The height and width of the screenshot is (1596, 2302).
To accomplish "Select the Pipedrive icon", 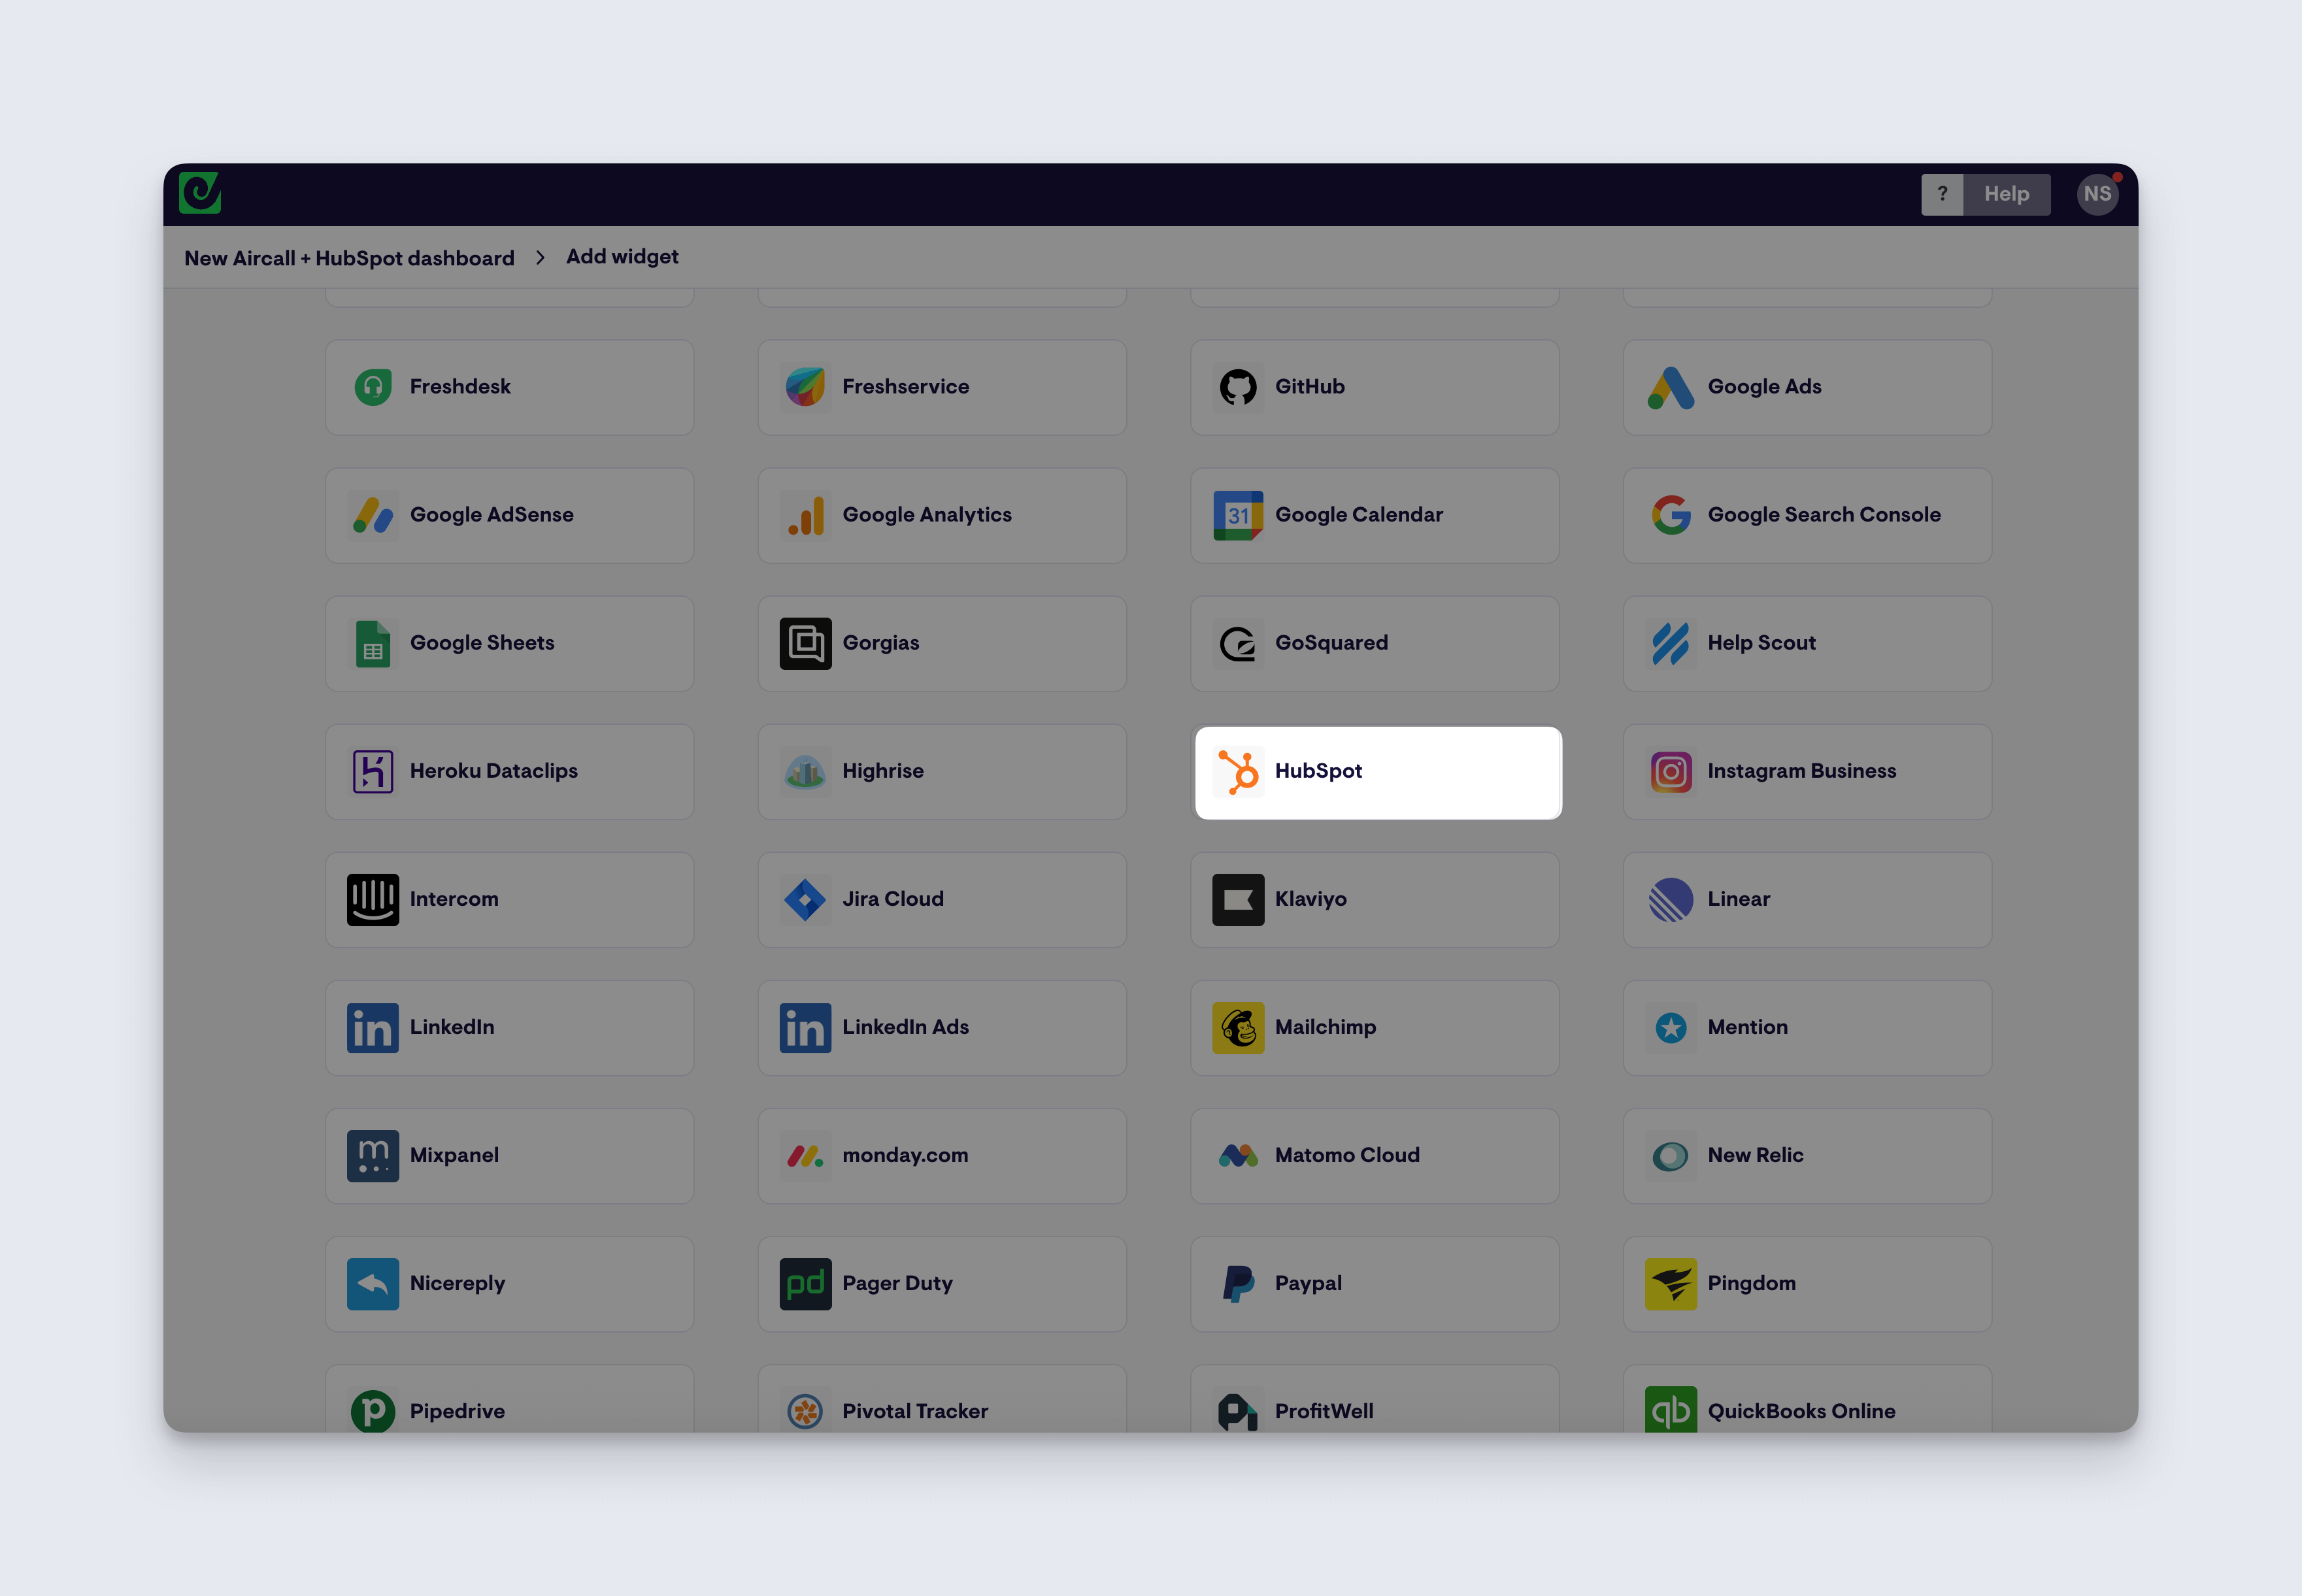I will [x=373, y=1409].
